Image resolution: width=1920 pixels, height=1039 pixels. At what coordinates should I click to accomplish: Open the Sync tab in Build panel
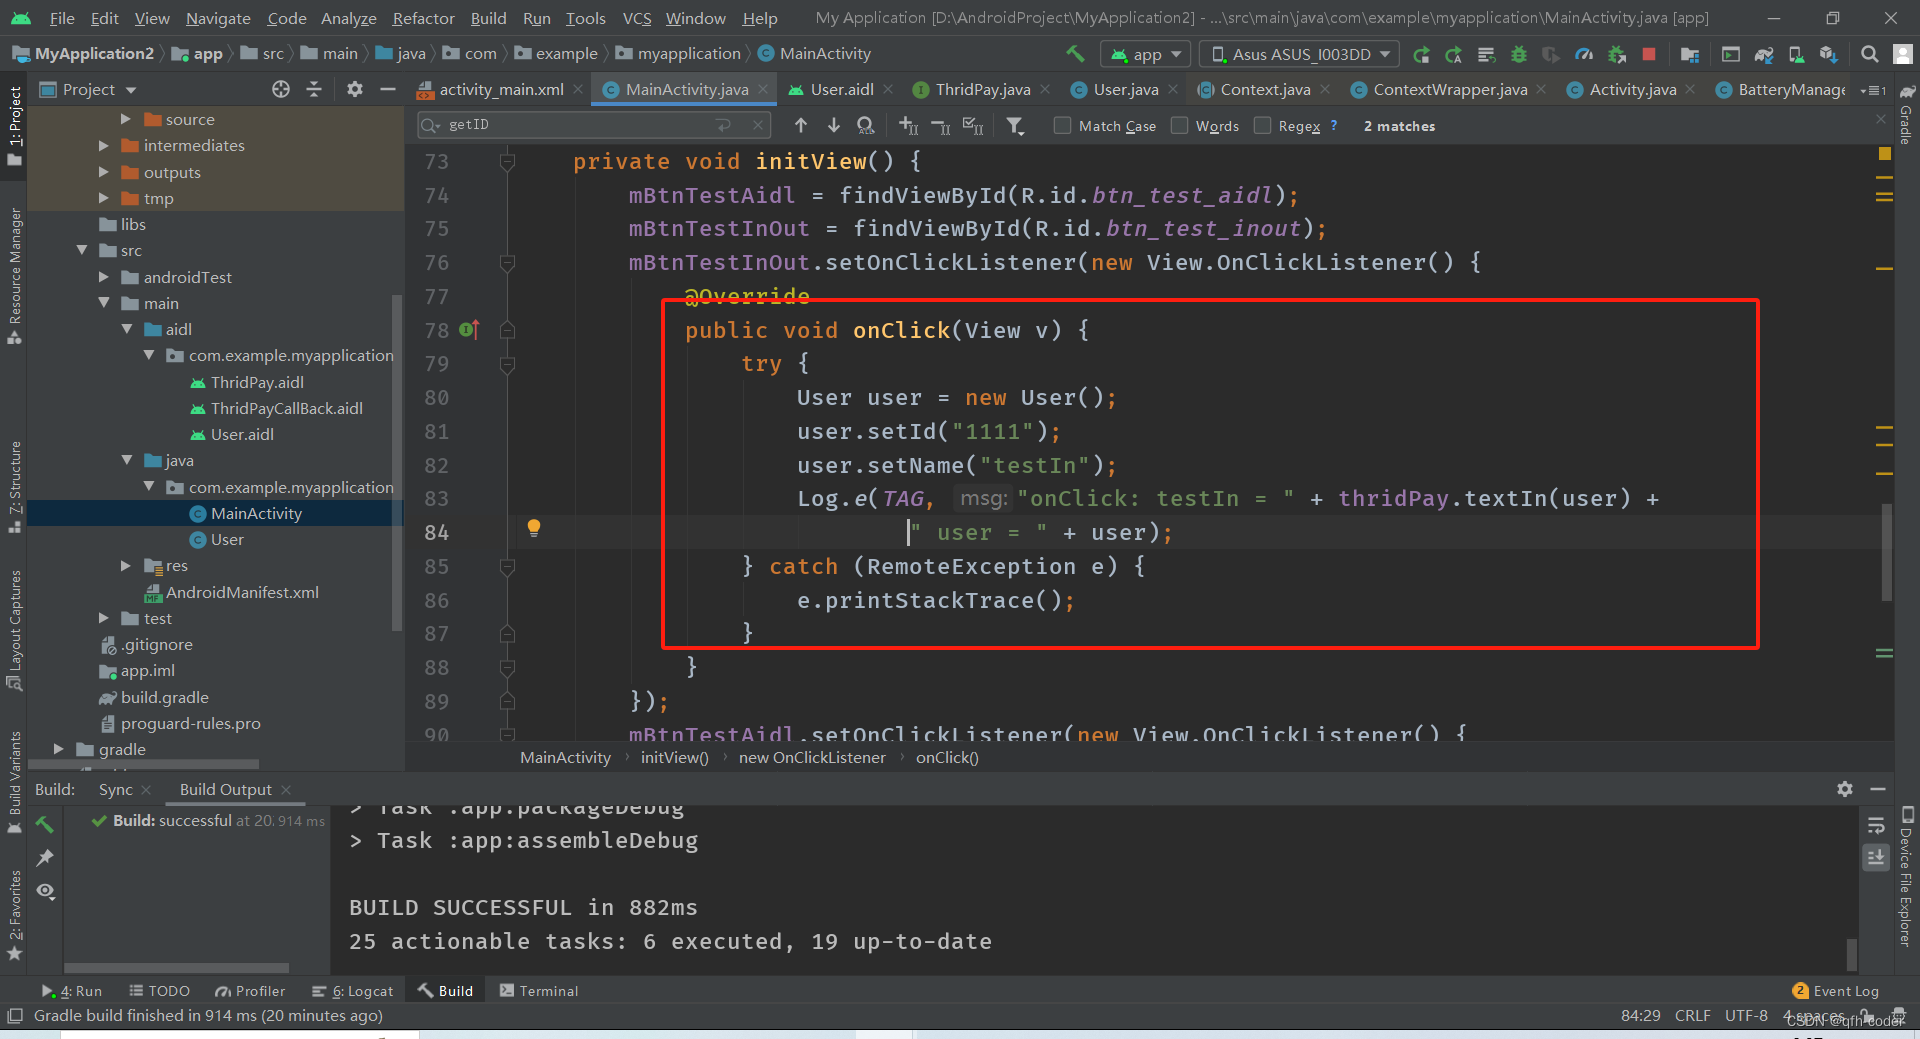click(x=115, y=789)
